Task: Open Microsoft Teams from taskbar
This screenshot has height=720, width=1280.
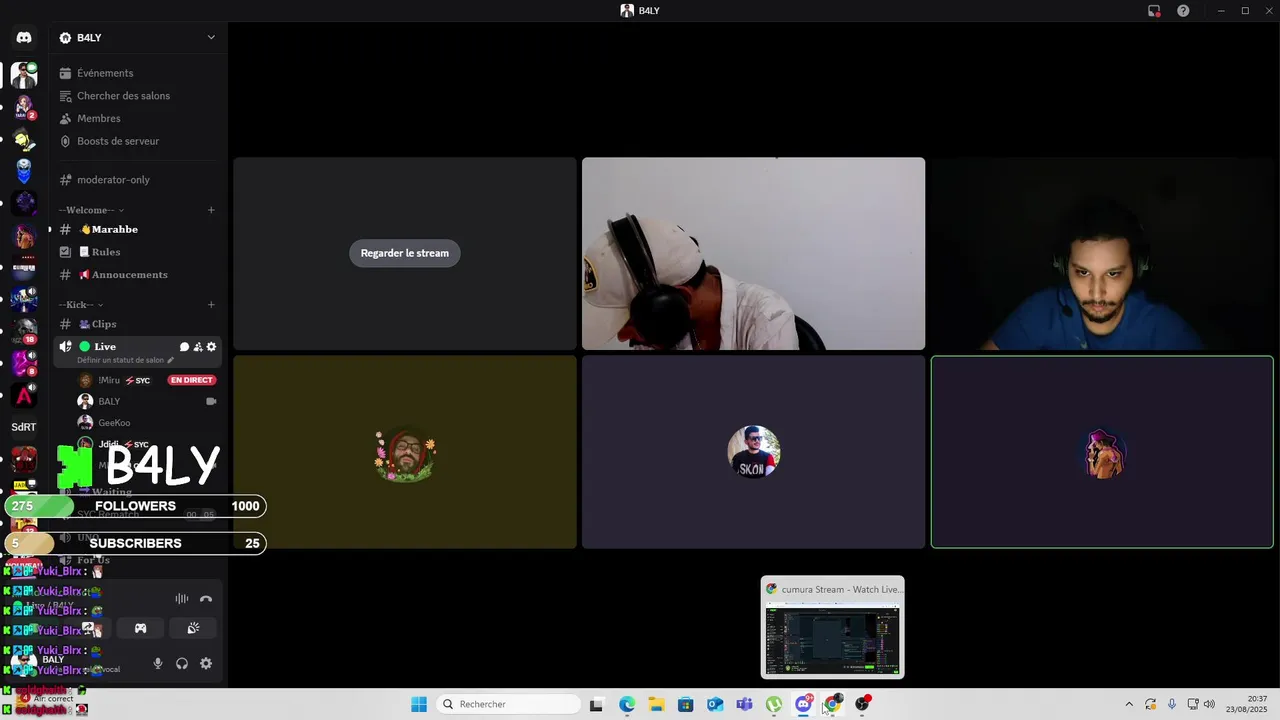Action: 744,704
